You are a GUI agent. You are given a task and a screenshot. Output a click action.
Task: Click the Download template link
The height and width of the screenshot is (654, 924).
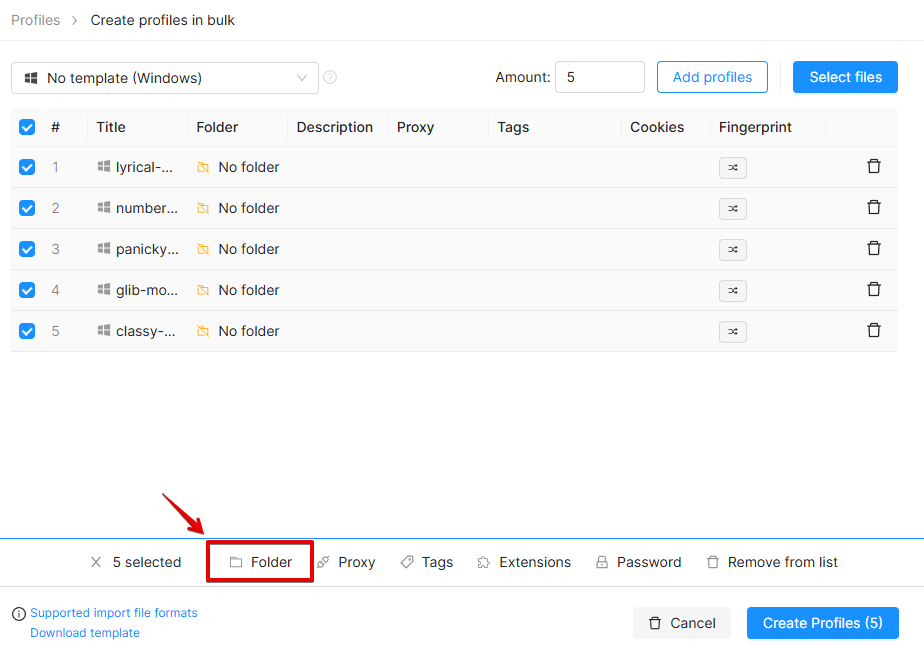pos(85,633)
